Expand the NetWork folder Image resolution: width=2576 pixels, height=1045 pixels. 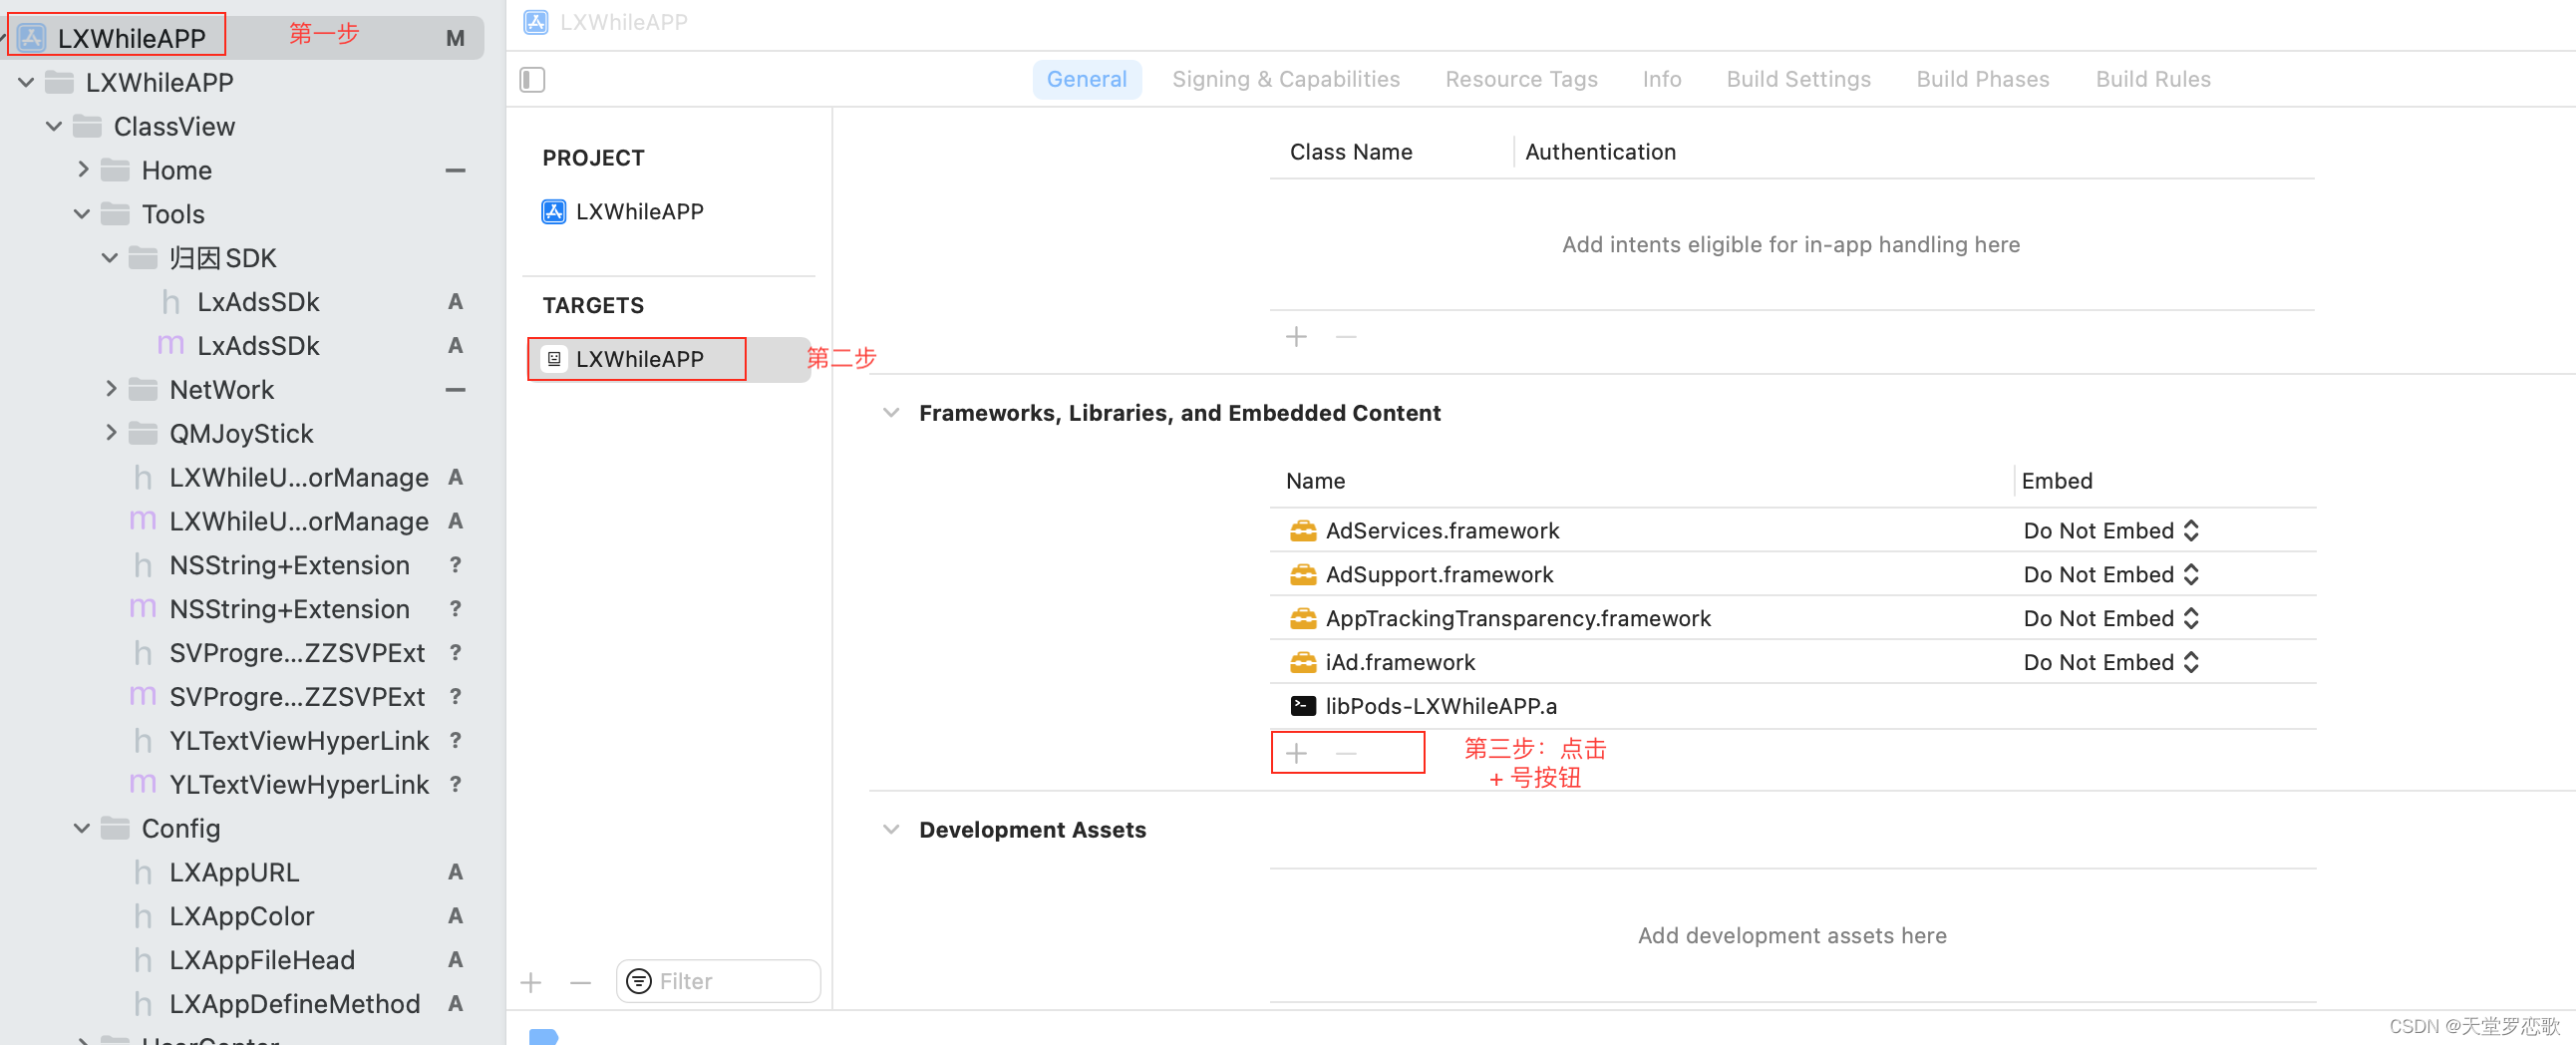(111, 389)
